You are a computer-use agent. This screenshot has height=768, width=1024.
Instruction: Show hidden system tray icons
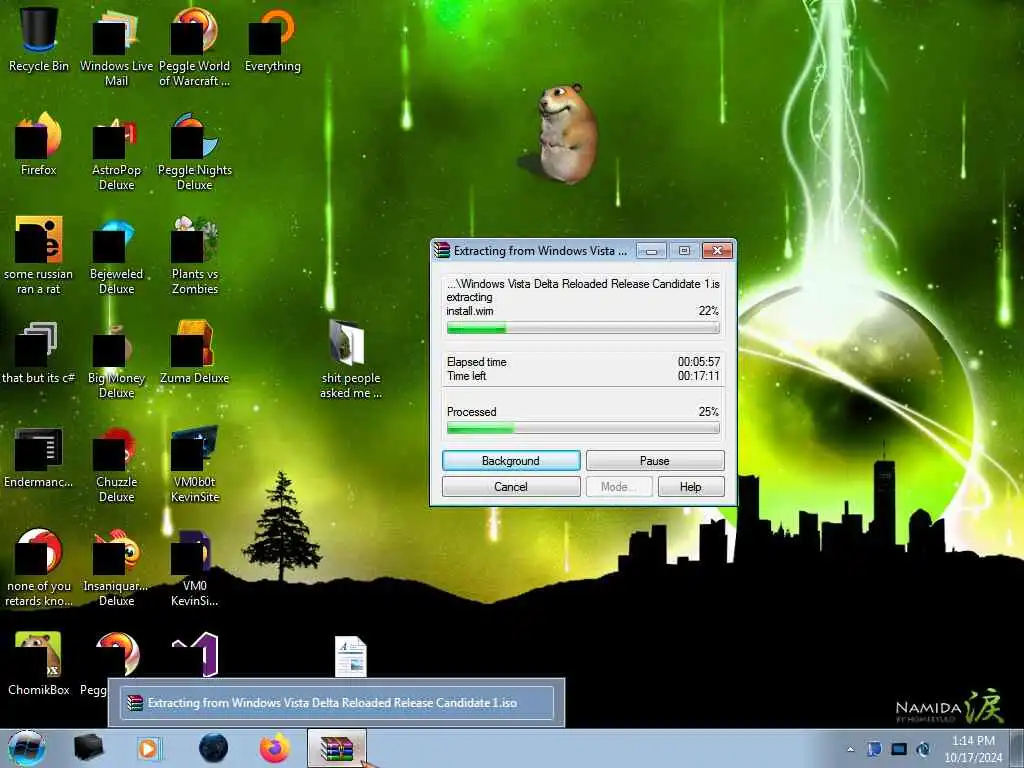click(x=850, y=750)
